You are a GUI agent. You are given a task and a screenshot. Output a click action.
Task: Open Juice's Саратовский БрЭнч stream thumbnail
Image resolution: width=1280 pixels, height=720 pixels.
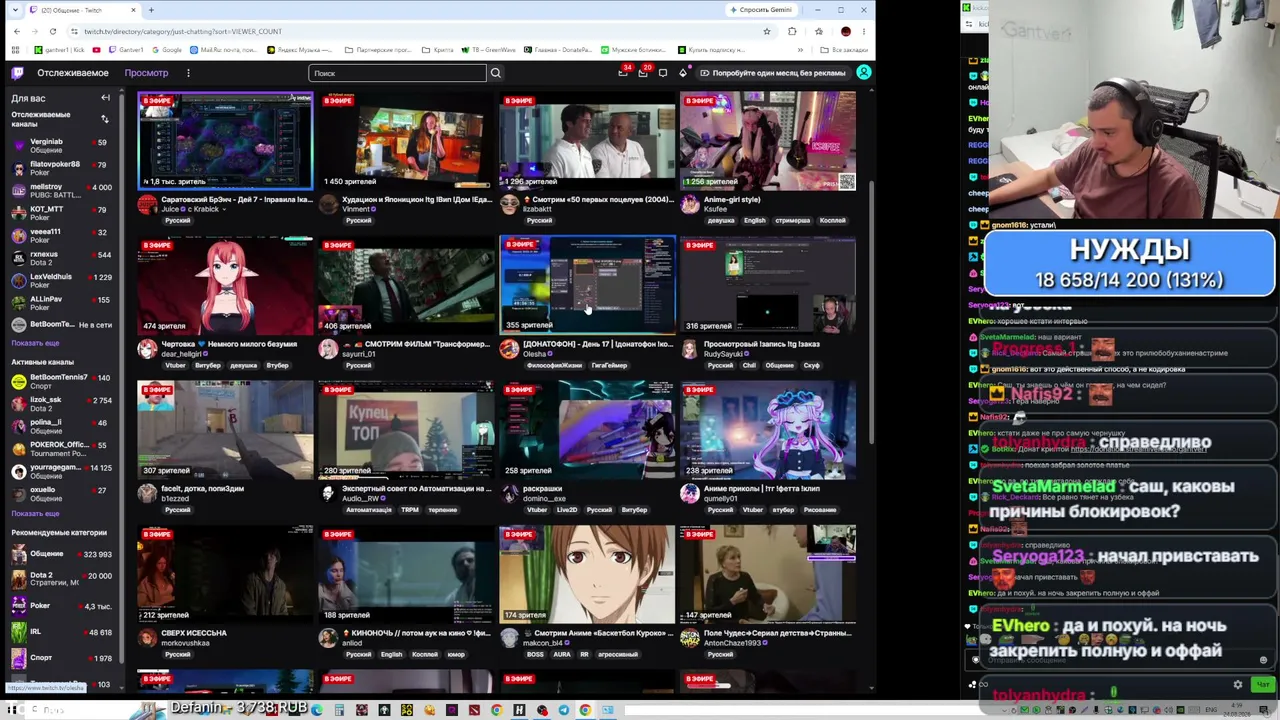point(225,141)
